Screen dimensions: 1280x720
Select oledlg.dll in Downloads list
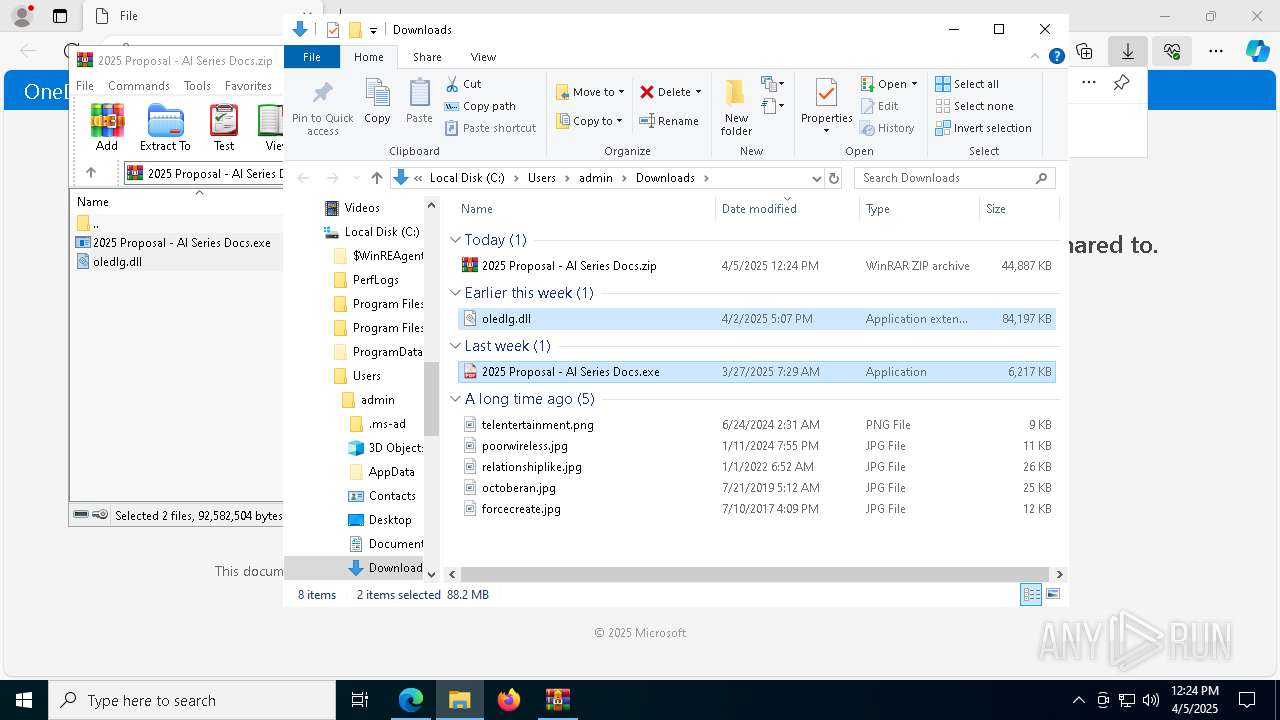tap(757, 319)
